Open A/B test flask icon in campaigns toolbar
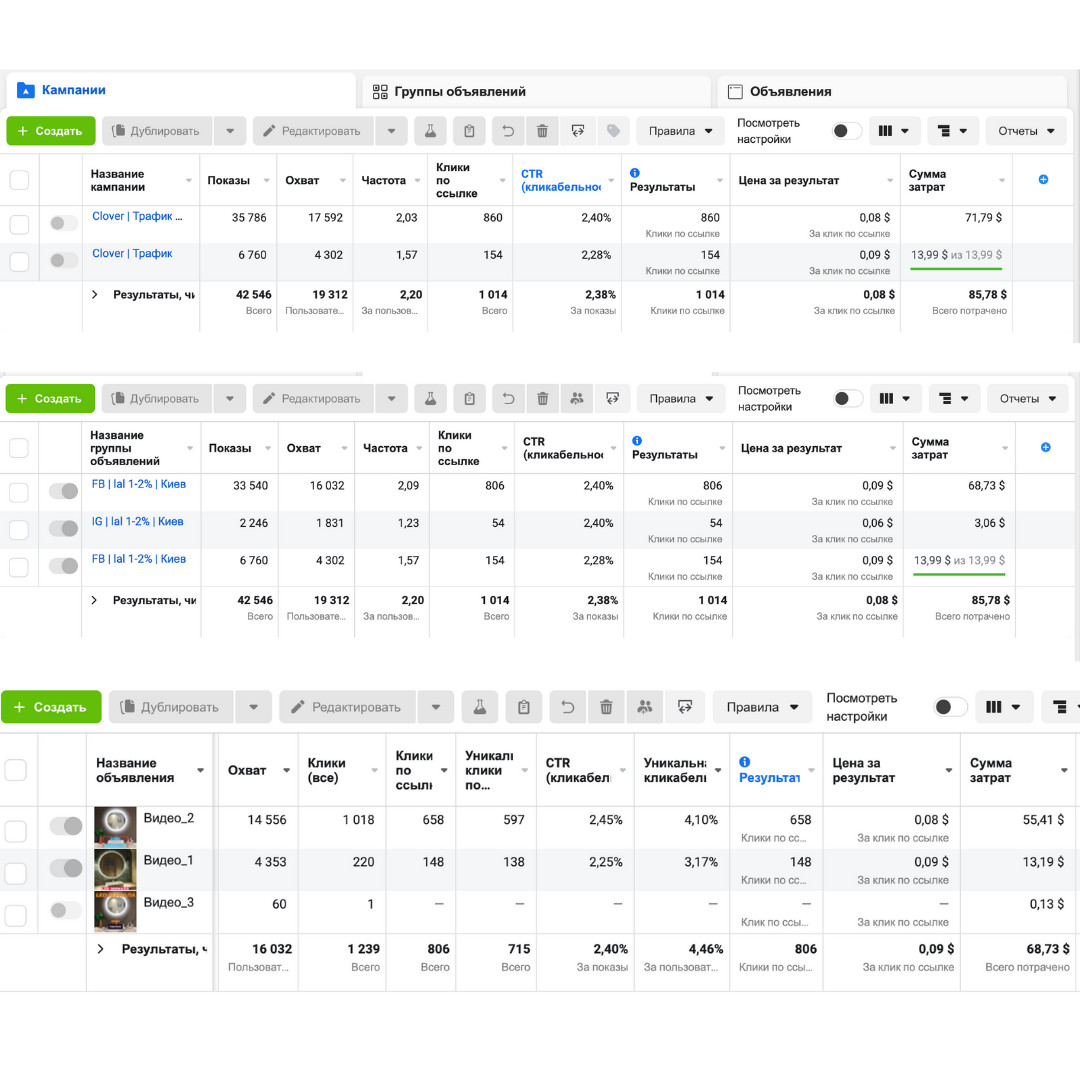The width and height of the screenshot is (1080, 1080). coord(430,131)
